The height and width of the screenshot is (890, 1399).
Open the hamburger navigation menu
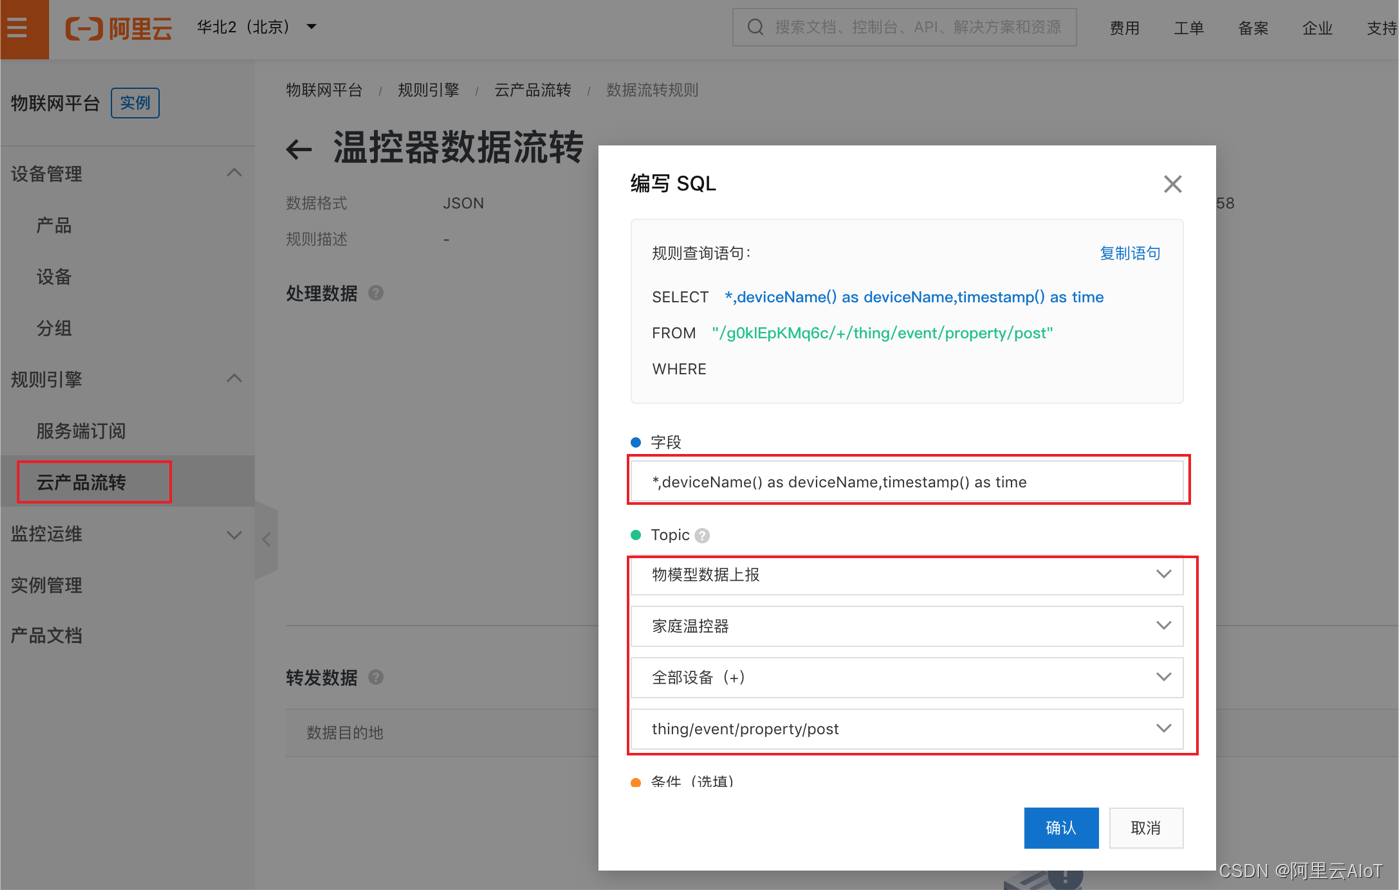[17, 28]
